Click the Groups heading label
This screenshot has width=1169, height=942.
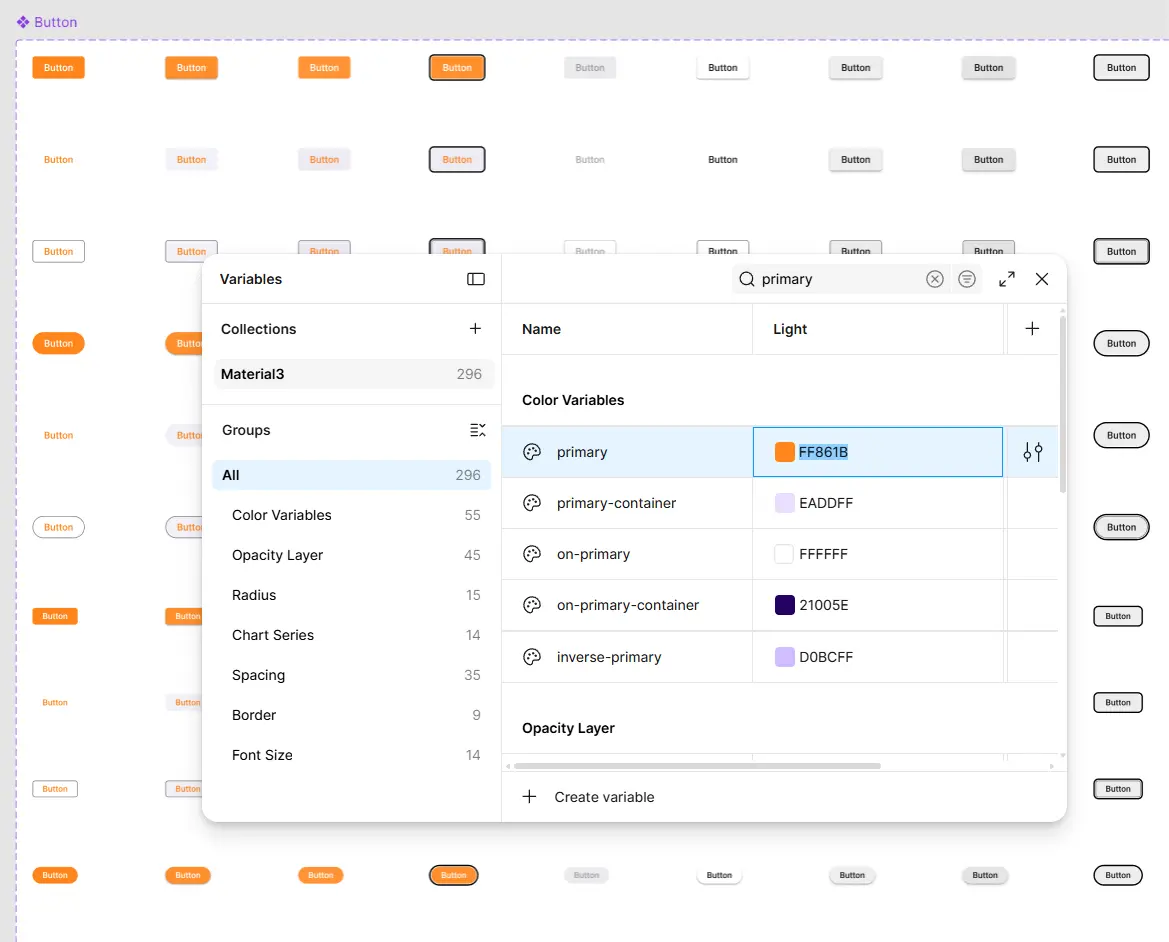pos(246,430)
